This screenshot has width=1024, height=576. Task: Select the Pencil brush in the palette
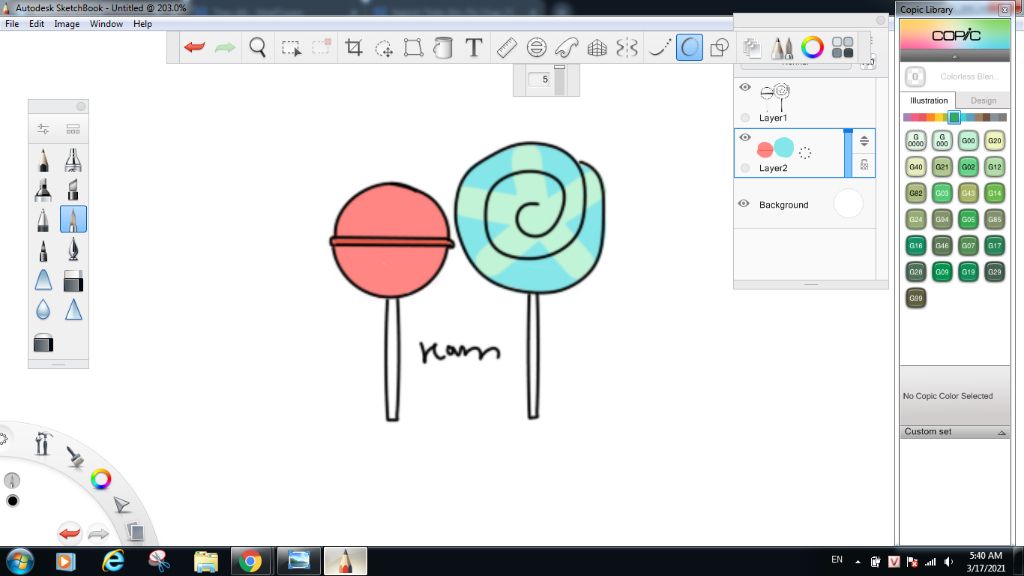(x=43, y=159)
